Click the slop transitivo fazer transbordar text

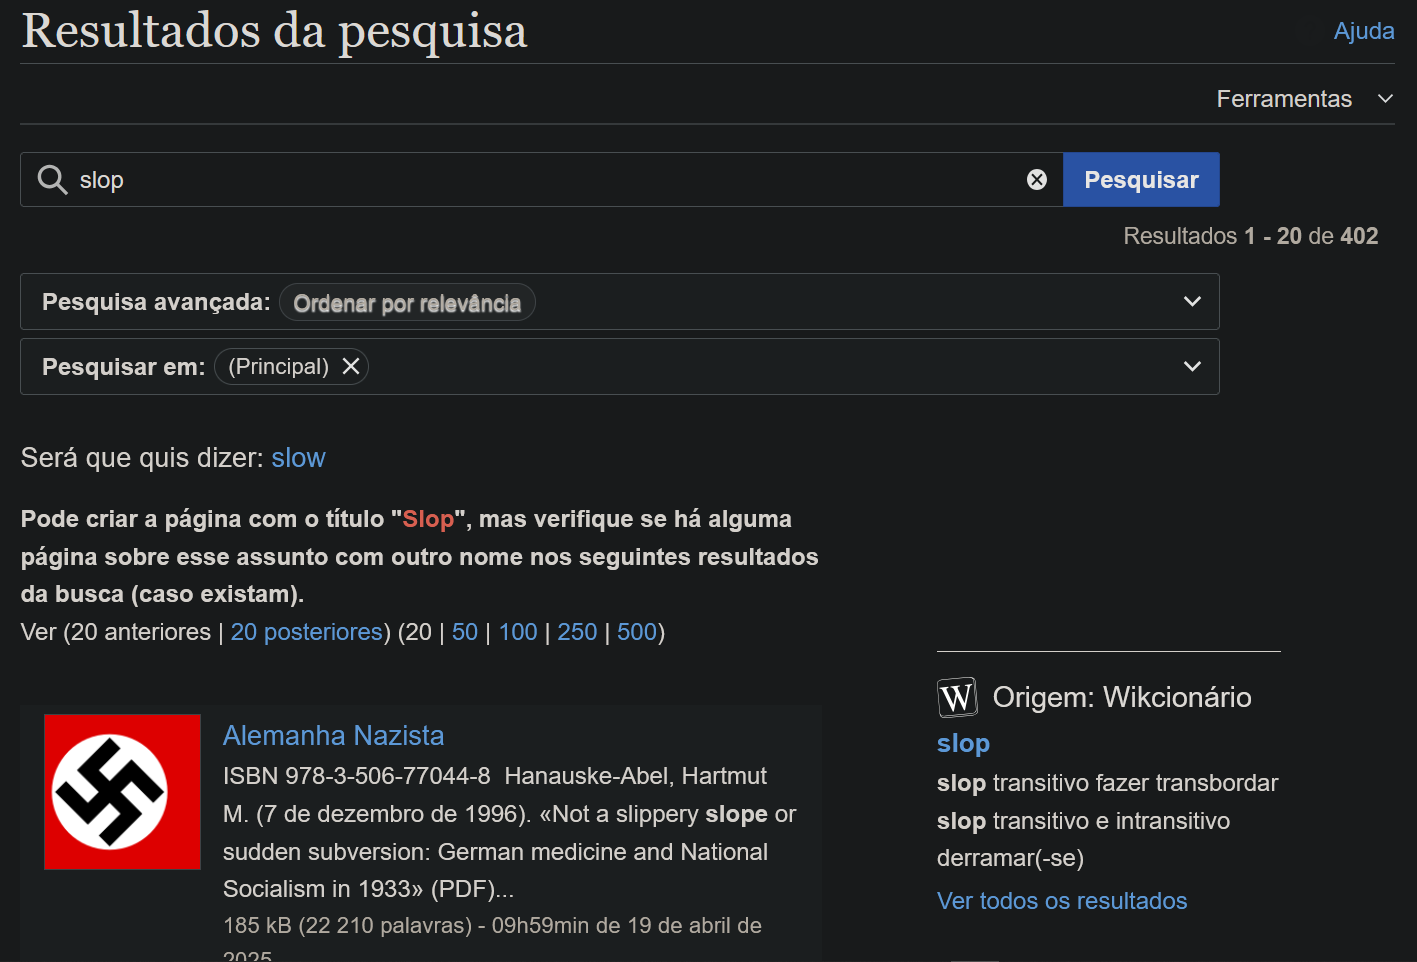pyautogui.click(x=1107, y=783)
